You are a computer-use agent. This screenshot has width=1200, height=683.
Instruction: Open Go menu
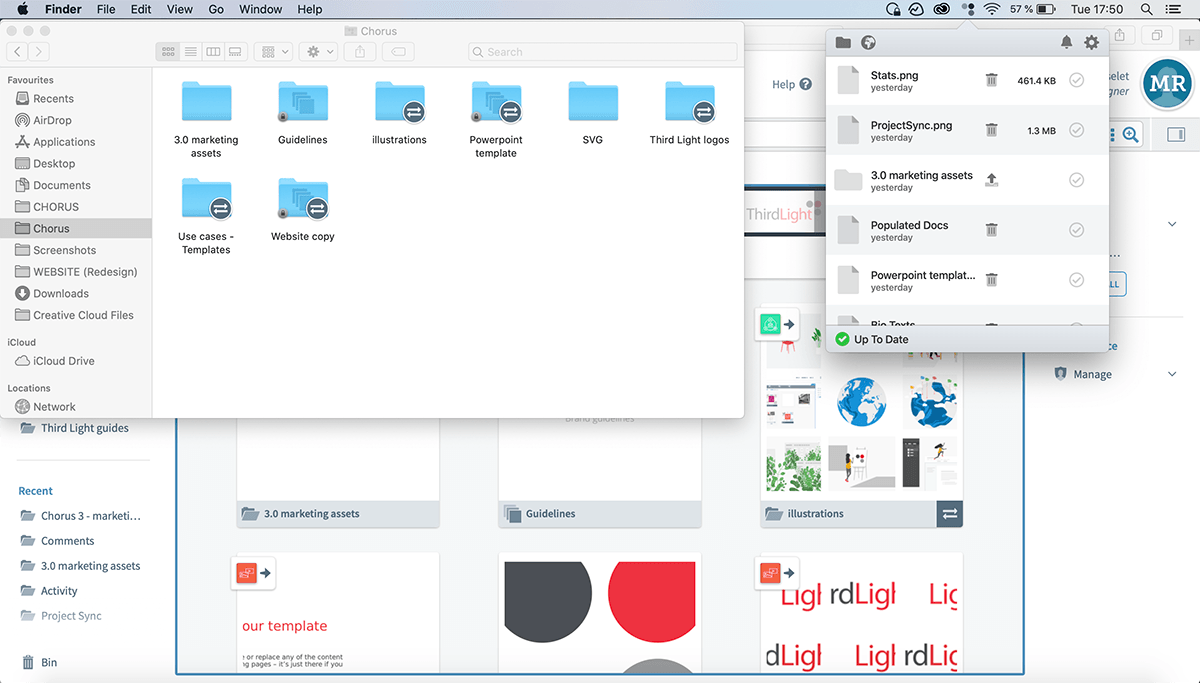pos(216,9)
